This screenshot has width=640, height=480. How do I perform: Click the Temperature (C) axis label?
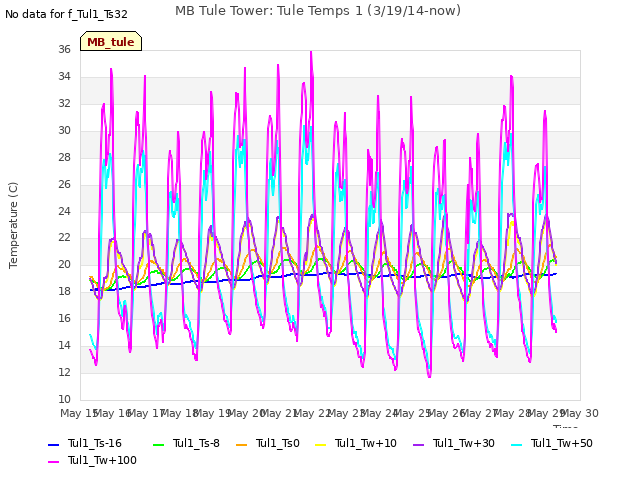point(13,225)
